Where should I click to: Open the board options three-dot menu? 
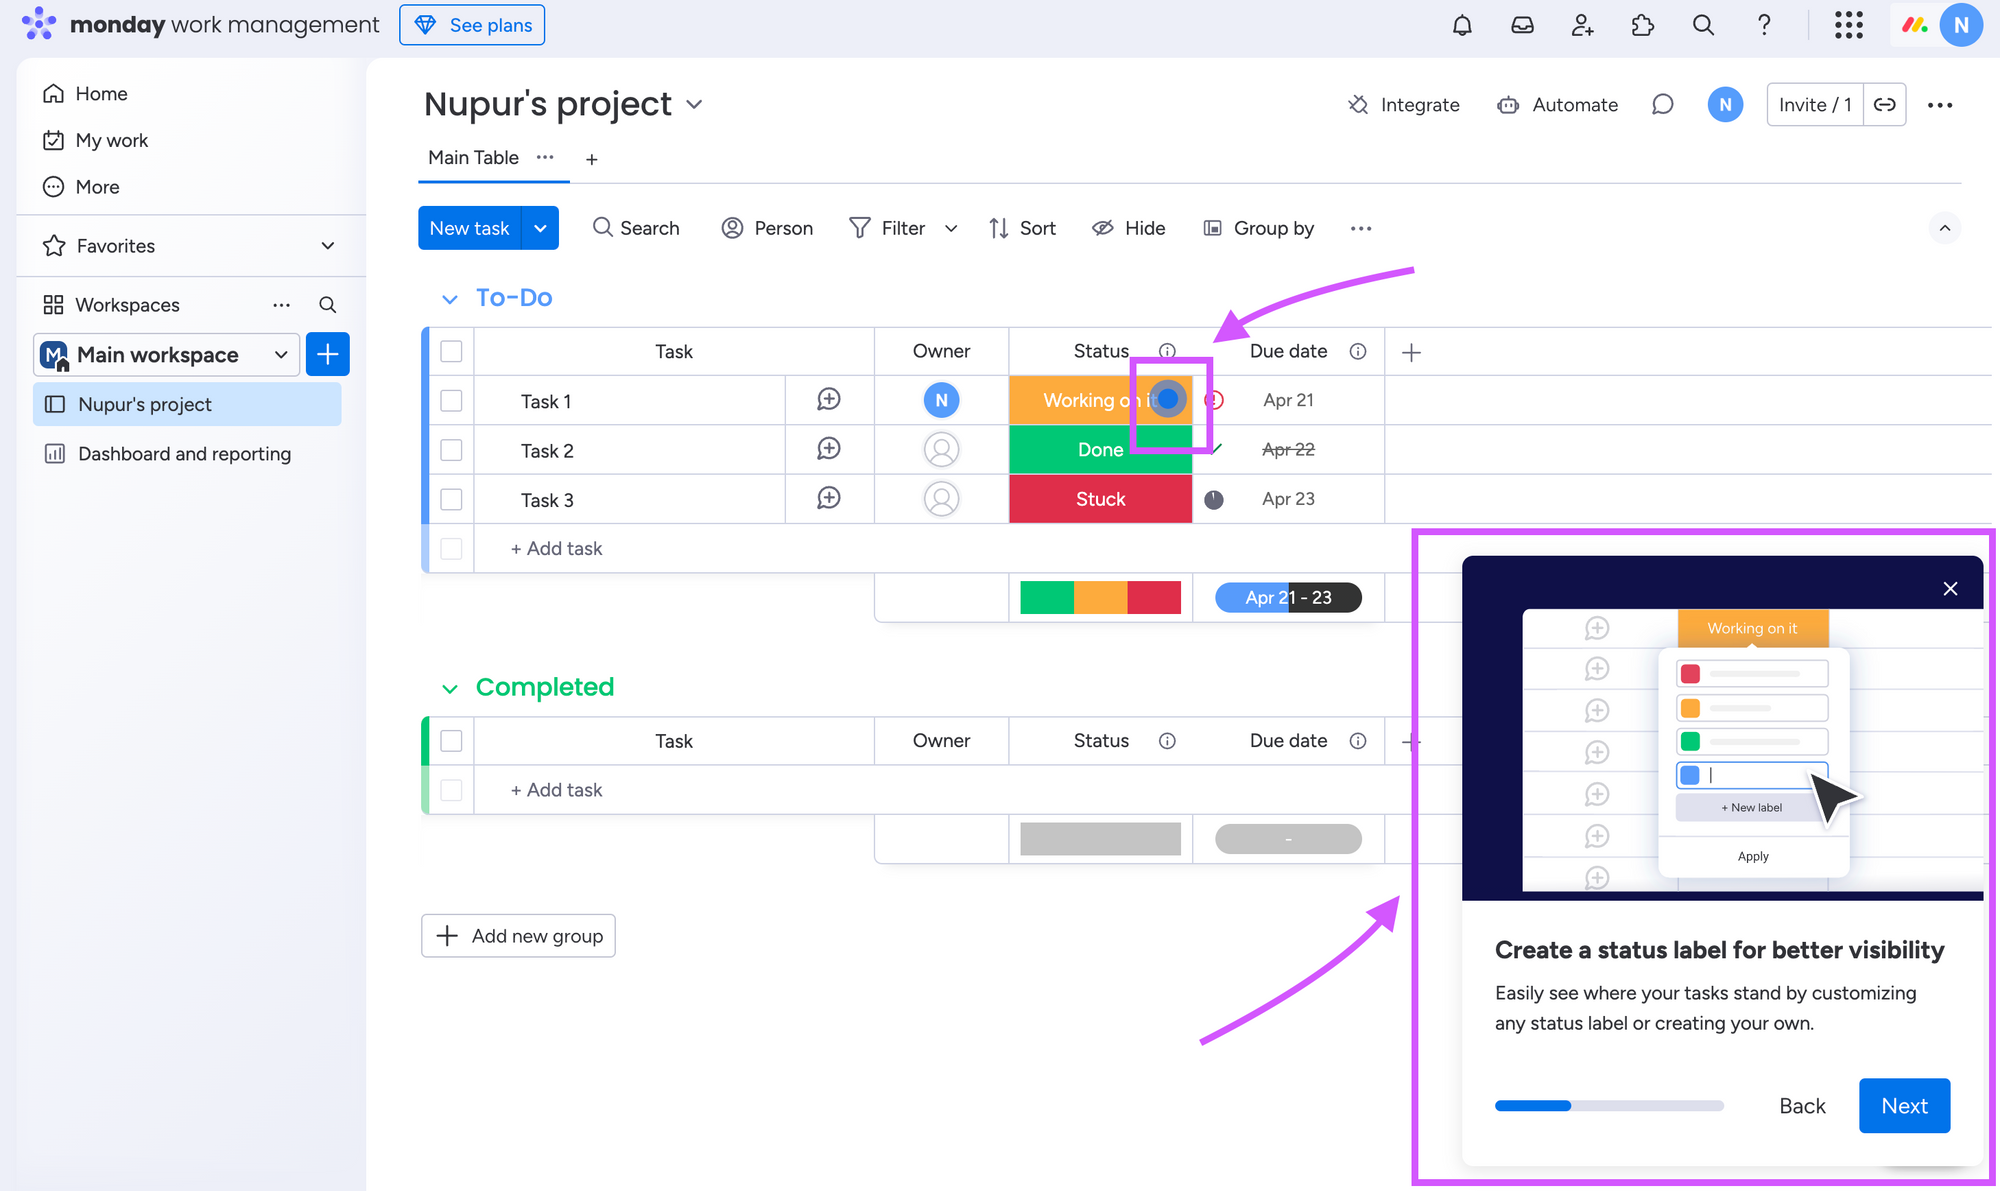point(1940,105)
